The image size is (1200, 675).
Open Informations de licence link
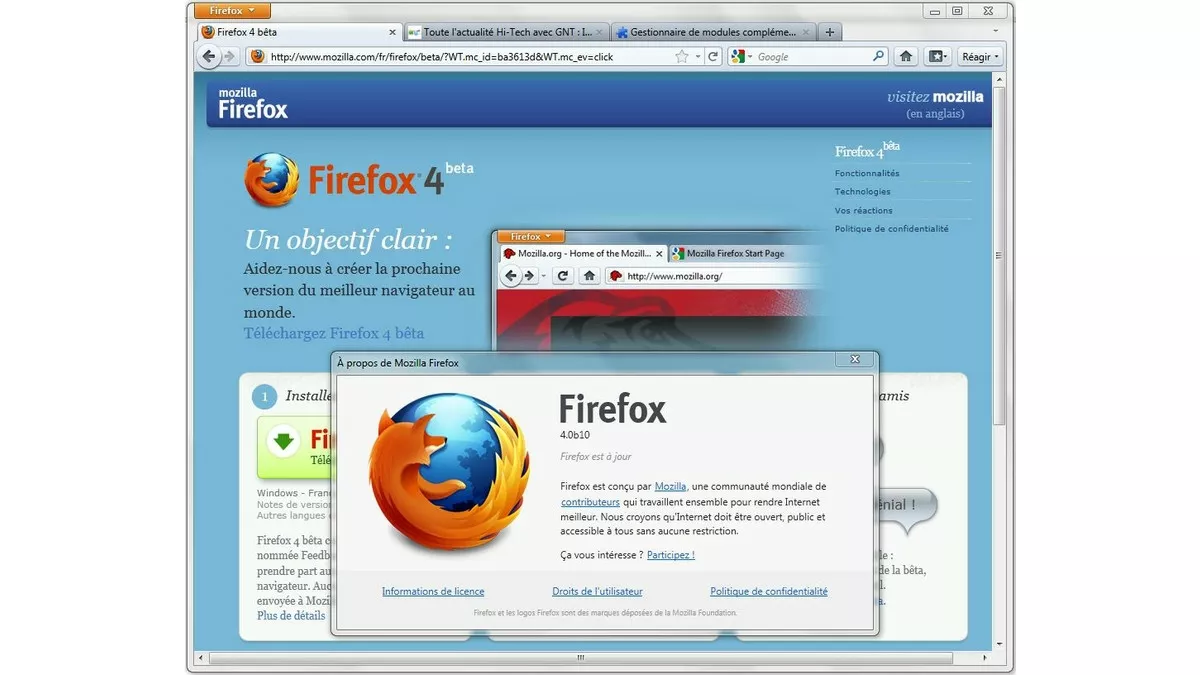click(433, 591)
